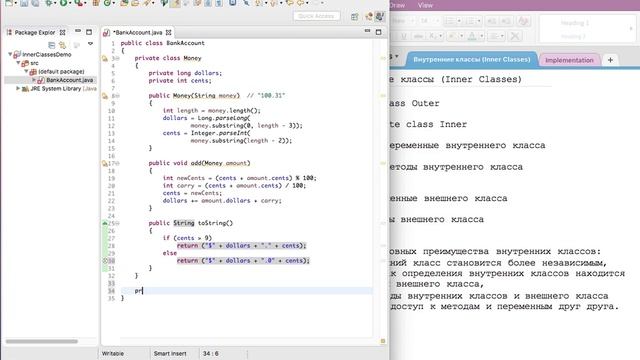Click warning marker on line 3

click(x=104, y=58)
